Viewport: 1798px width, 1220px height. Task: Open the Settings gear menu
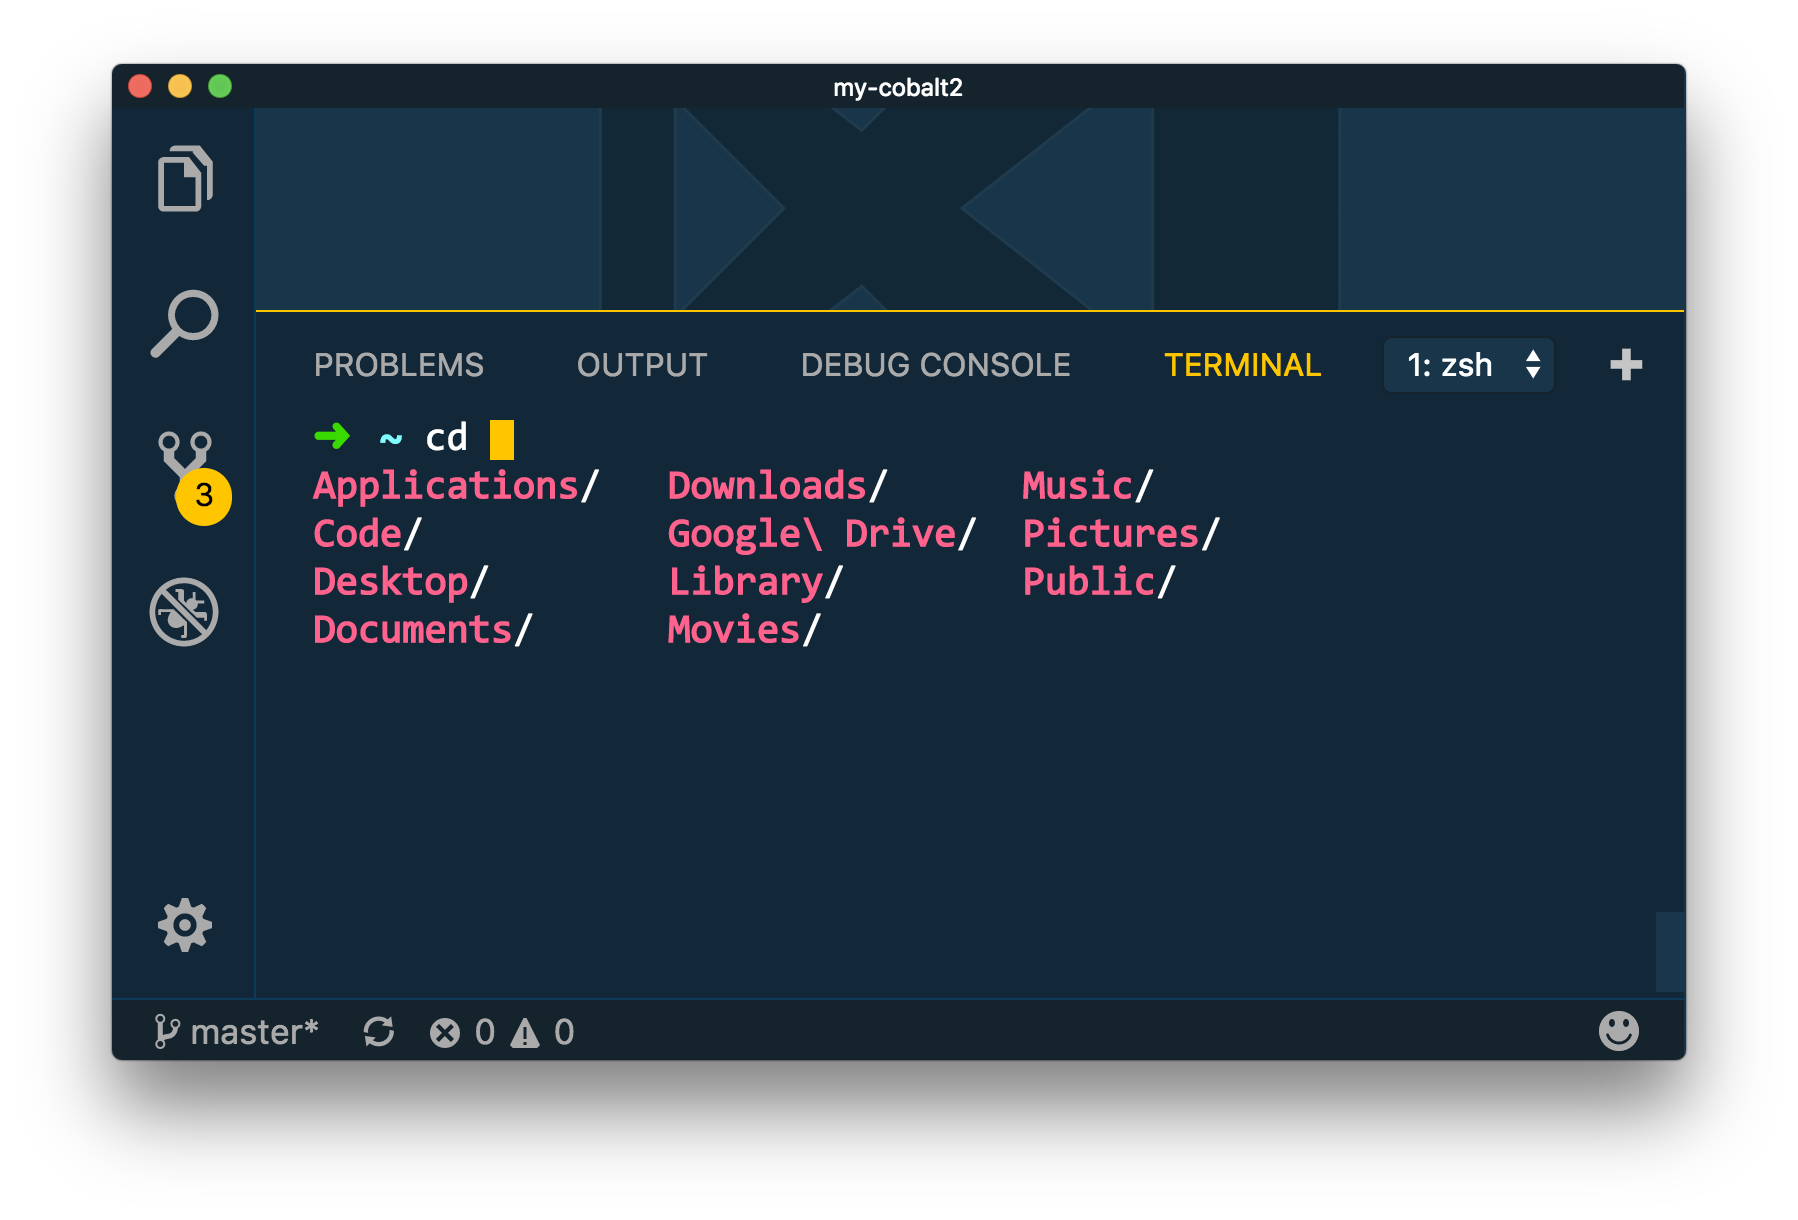pyautogui.click(x=185, y=926)
